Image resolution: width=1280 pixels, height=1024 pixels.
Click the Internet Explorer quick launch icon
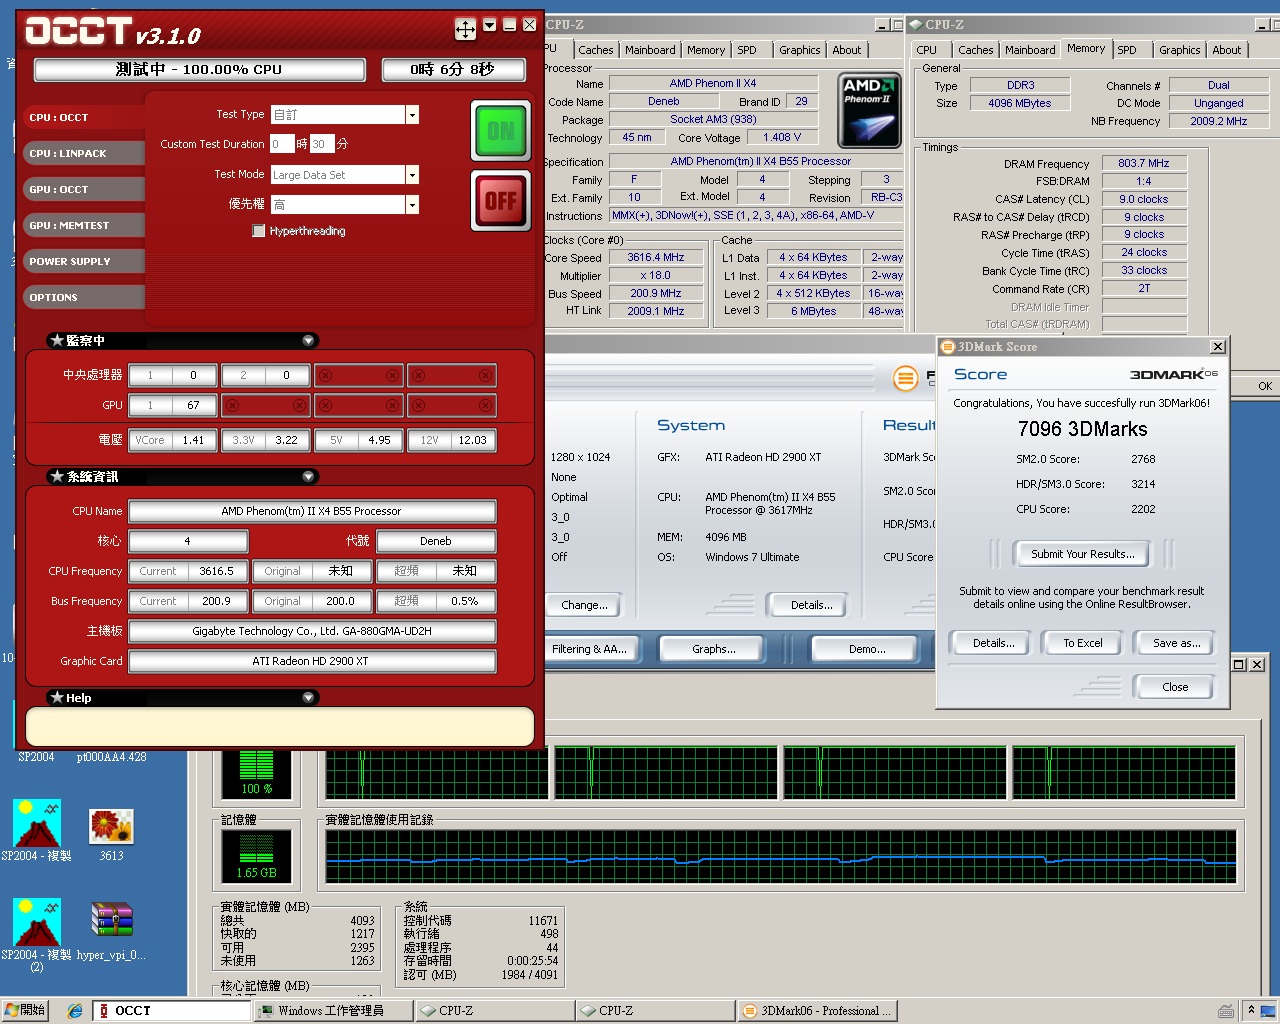point(75,1011)
